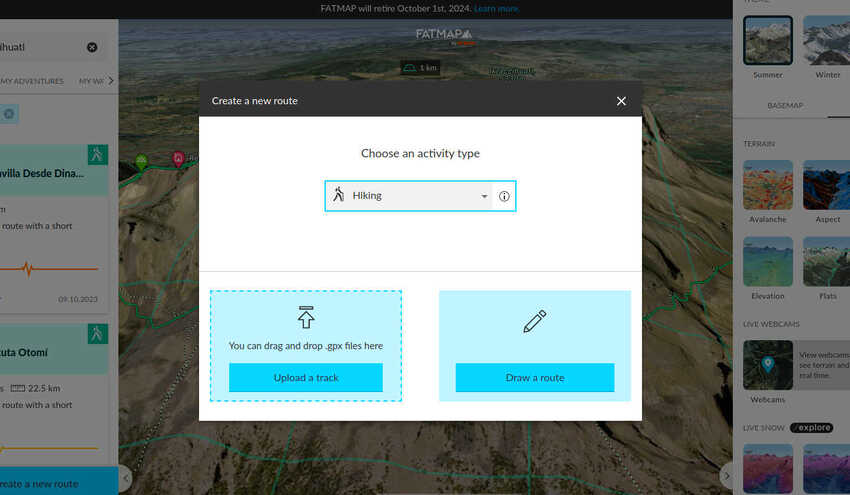Remove the active filter chip
The width and height of the screenshot is (850, 495).
pos(9,114)
